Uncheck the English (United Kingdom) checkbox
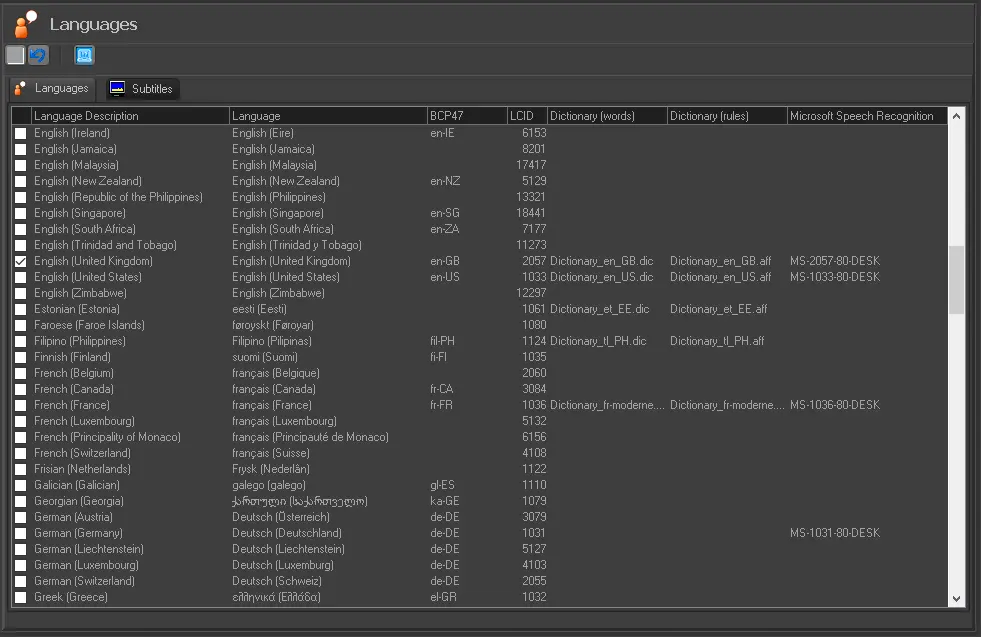Viewport: 981px width, 637px height. (20, 261)
